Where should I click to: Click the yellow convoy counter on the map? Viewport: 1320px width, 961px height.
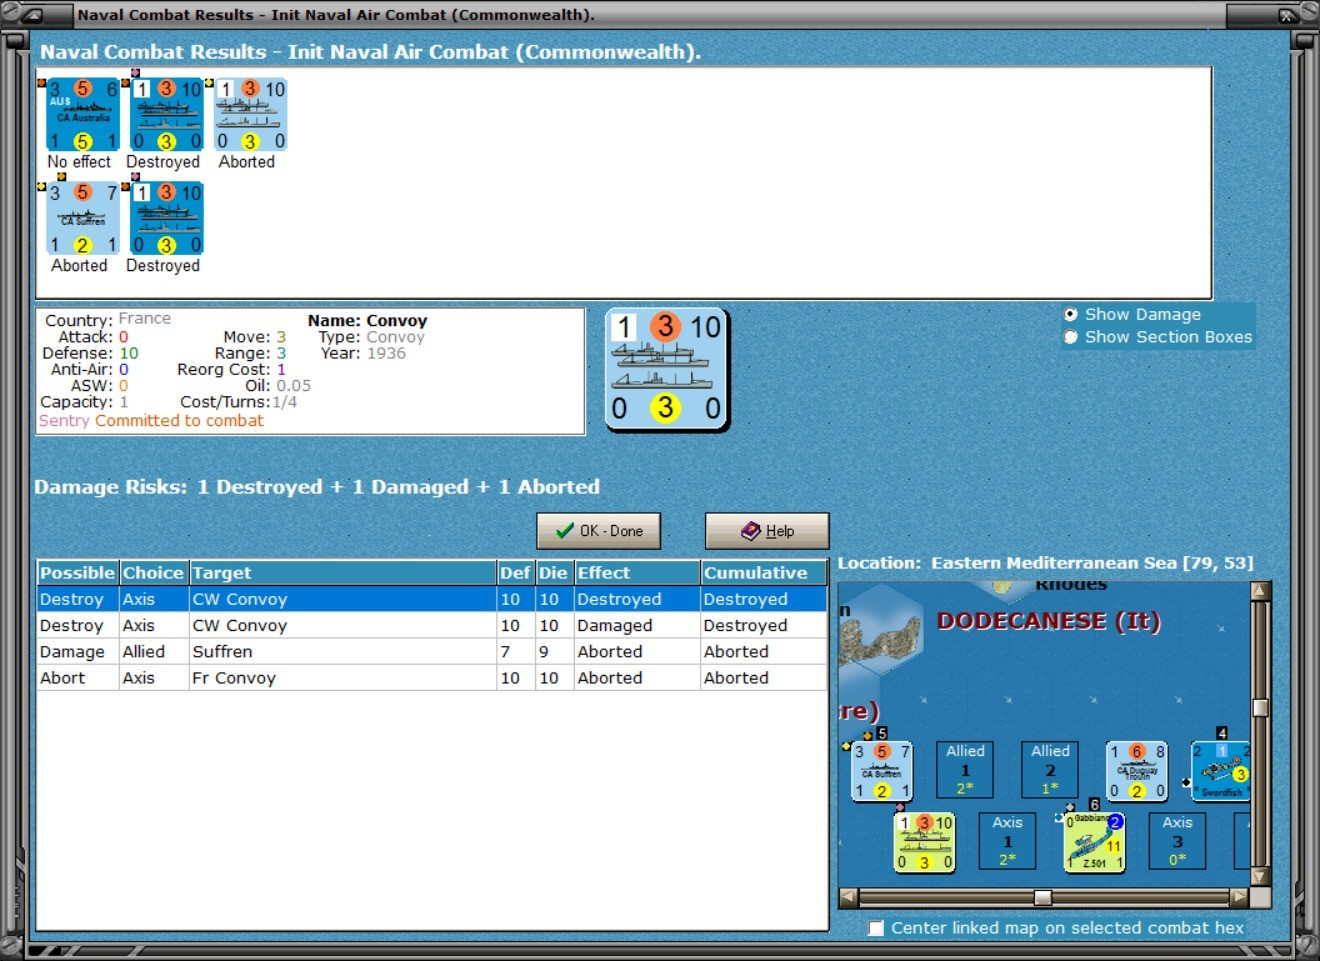[925, 842]
